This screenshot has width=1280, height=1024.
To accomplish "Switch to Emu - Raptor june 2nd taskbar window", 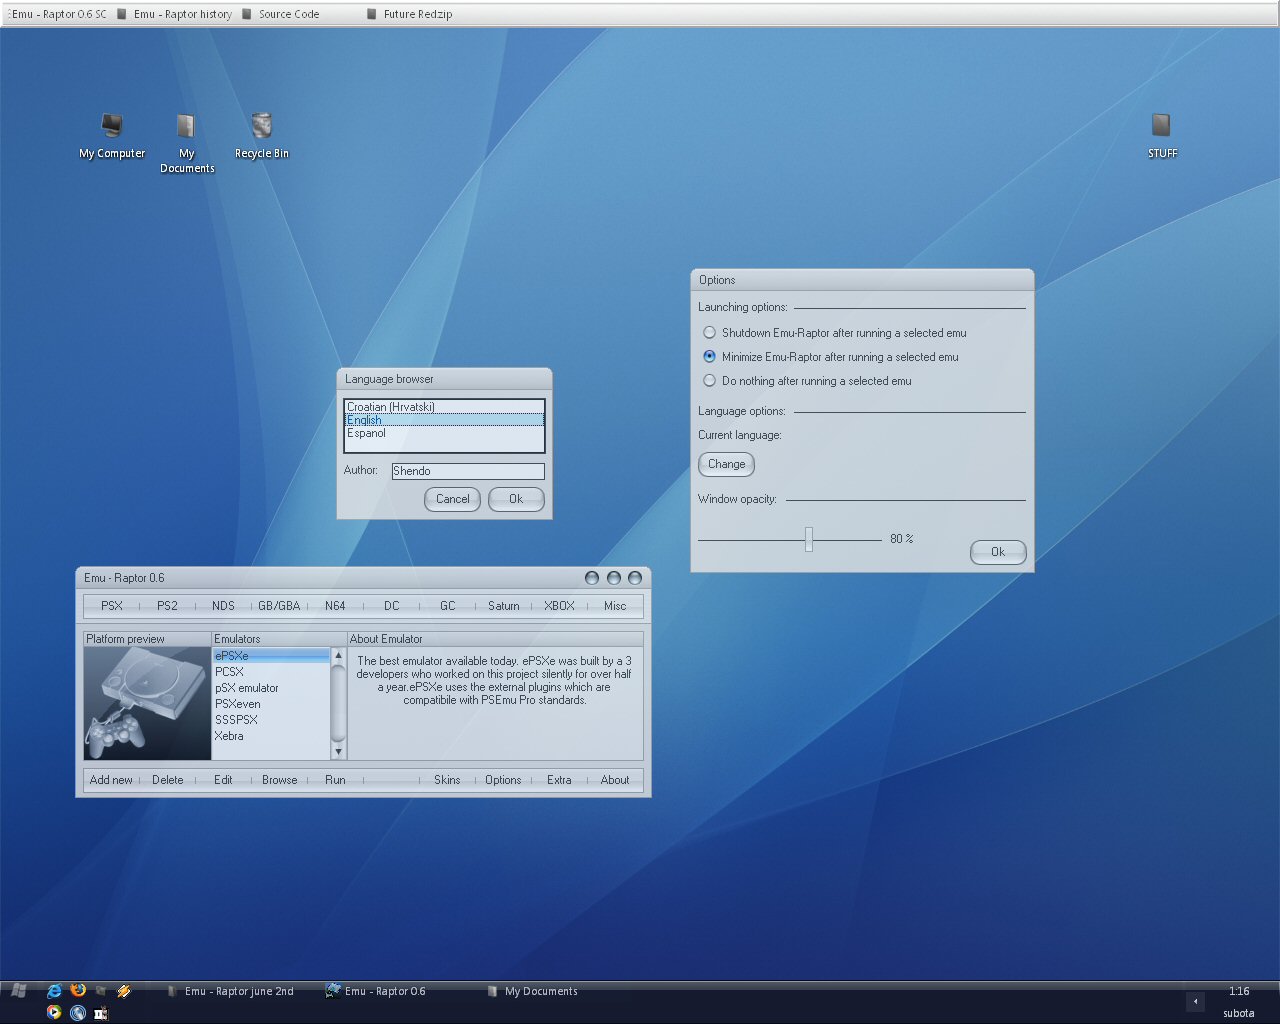I will pyautogui.click(x=231, y=991).
